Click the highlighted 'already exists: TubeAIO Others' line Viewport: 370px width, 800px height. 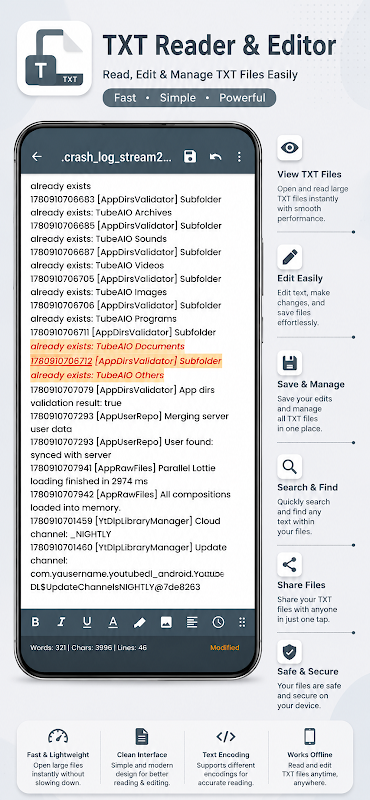pos(97,376)
